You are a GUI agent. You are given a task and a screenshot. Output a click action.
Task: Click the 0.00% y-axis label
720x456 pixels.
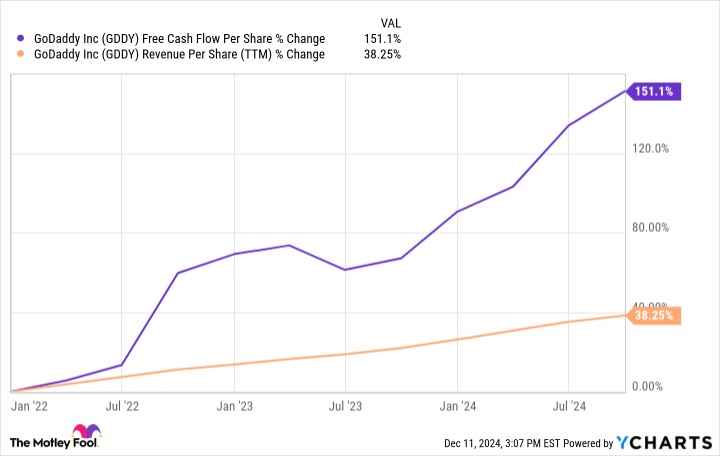(647, 386)
